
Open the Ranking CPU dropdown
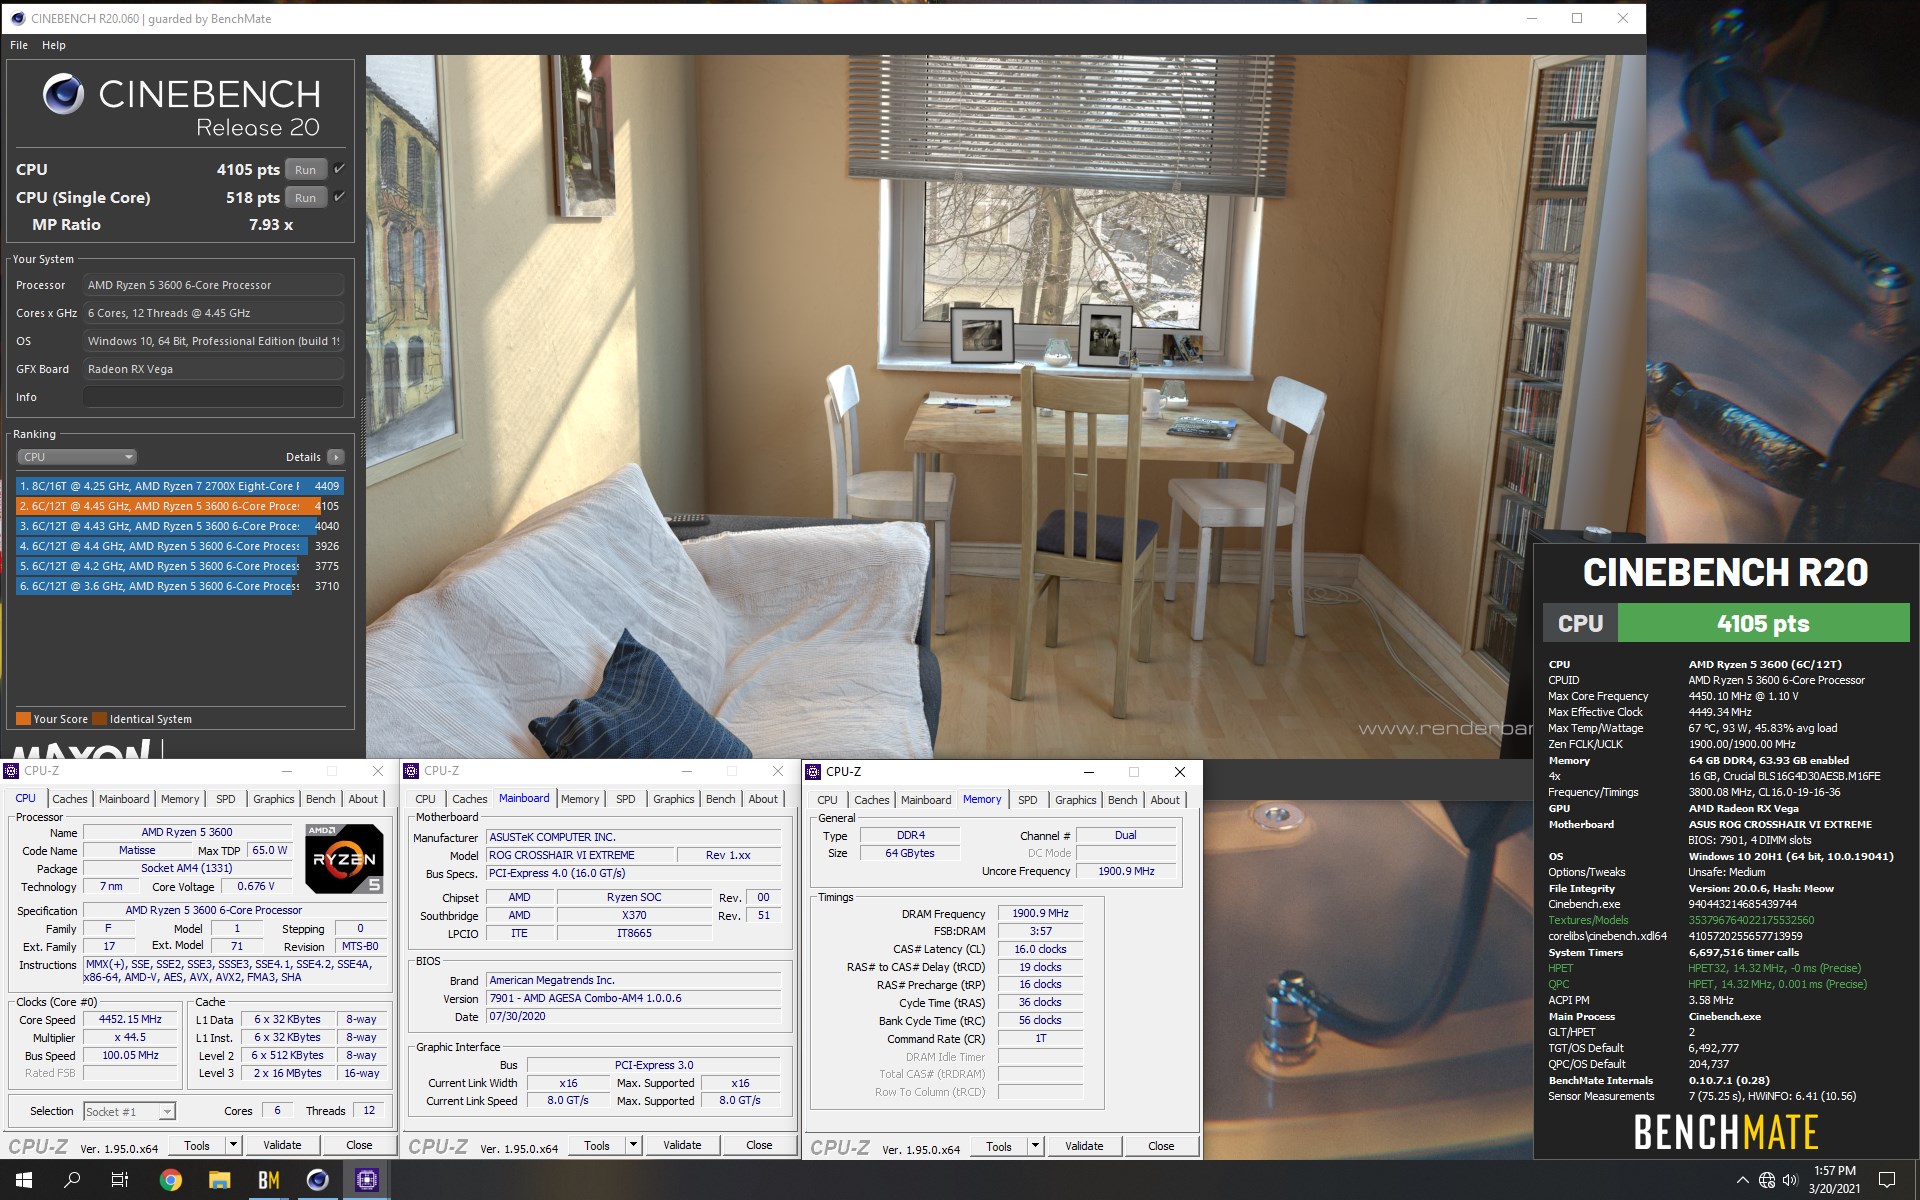point(77,457)
